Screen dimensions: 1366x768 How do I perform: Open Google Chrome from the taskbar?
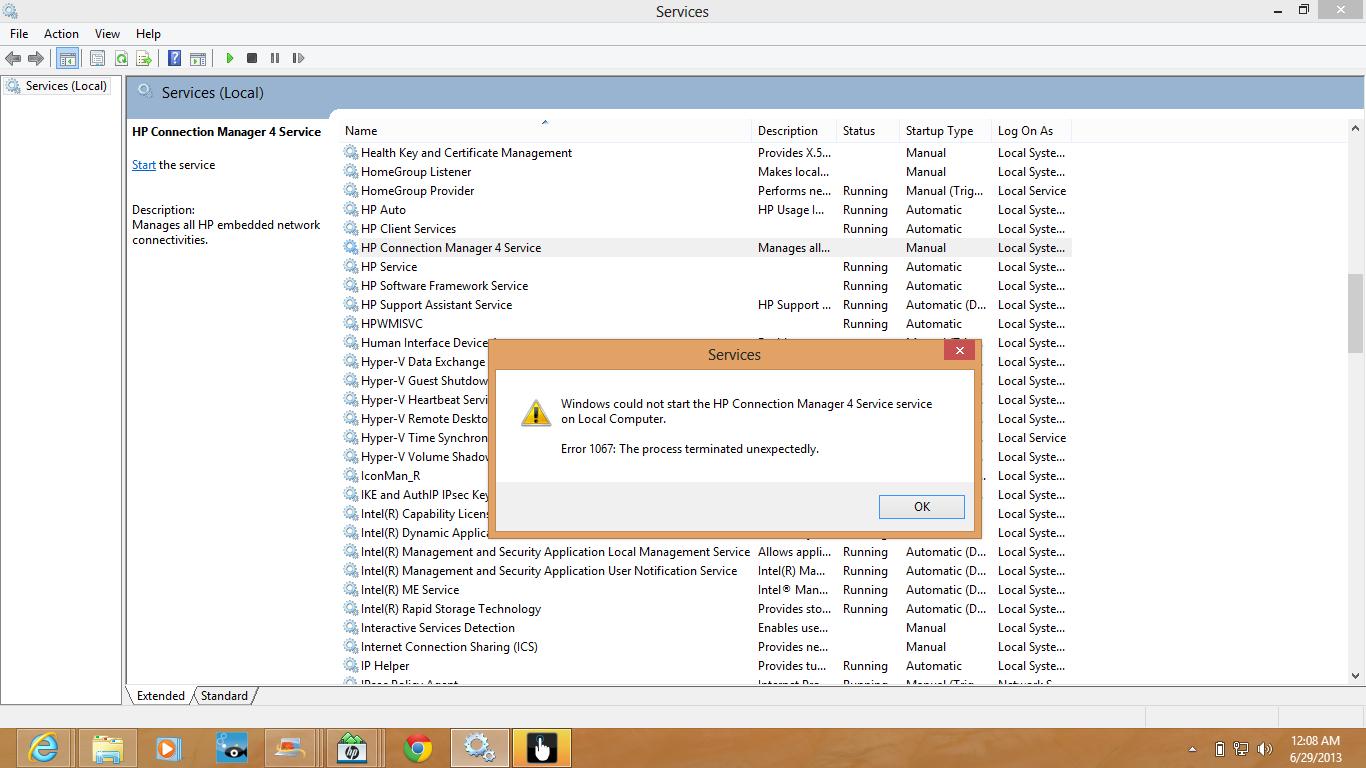click(x=417, y=746)
